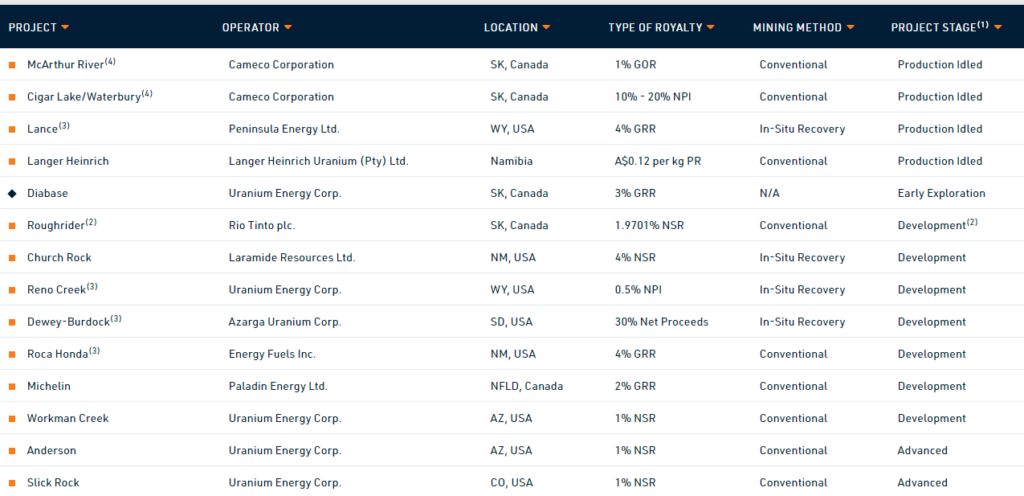Click the orange marker beside Dewey-Burdock

tap(12, 322)
